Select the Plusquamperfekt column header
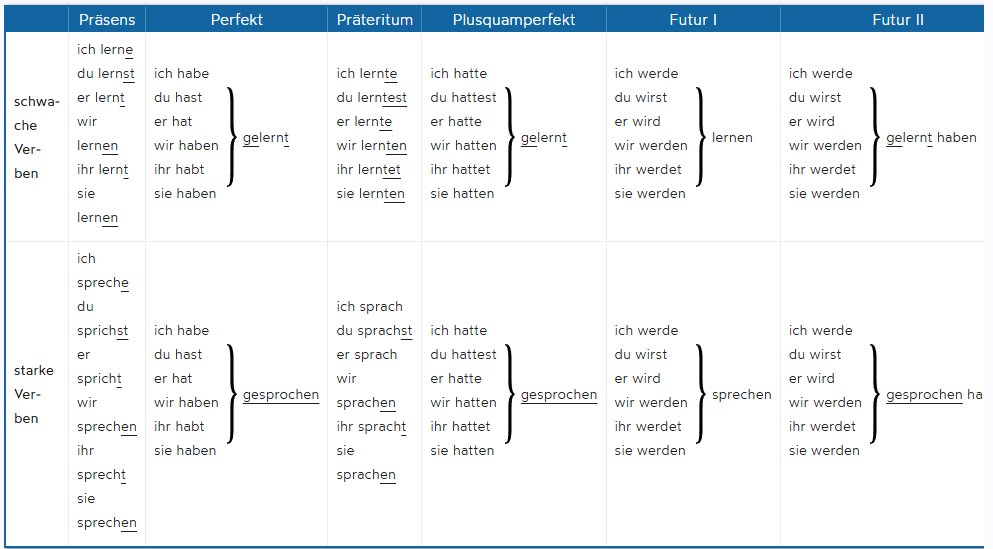The width and height of the screenshot is (993, 549). tap(514, 20)
